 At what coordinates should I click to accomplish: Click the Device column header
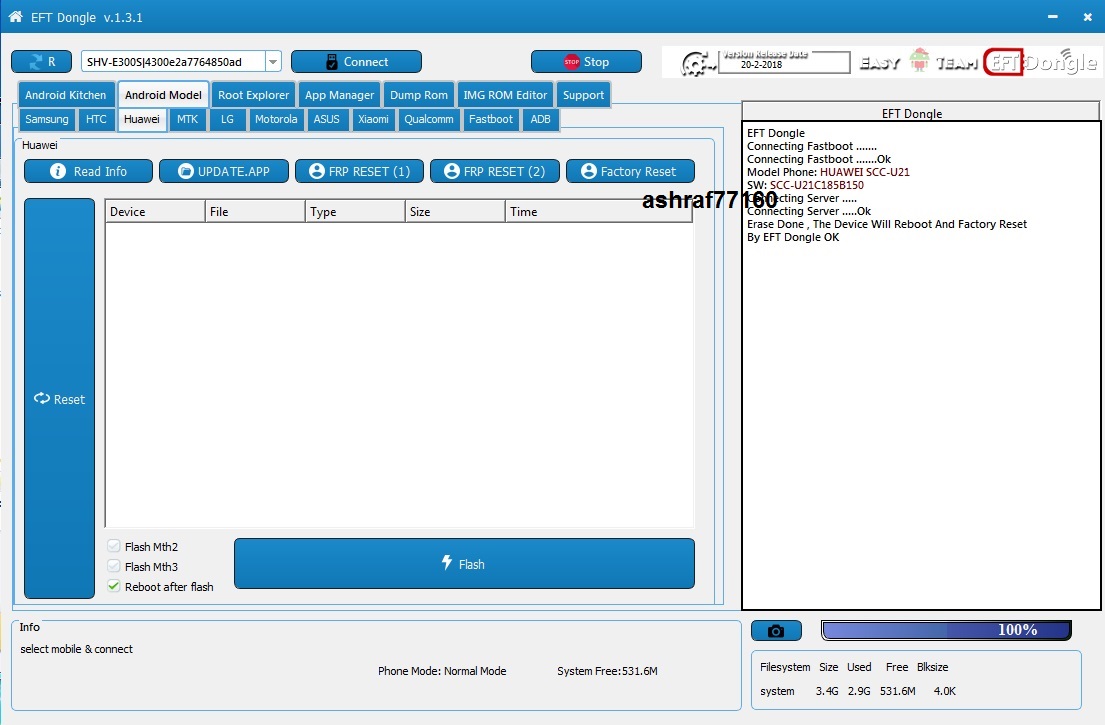coord(155,211)
